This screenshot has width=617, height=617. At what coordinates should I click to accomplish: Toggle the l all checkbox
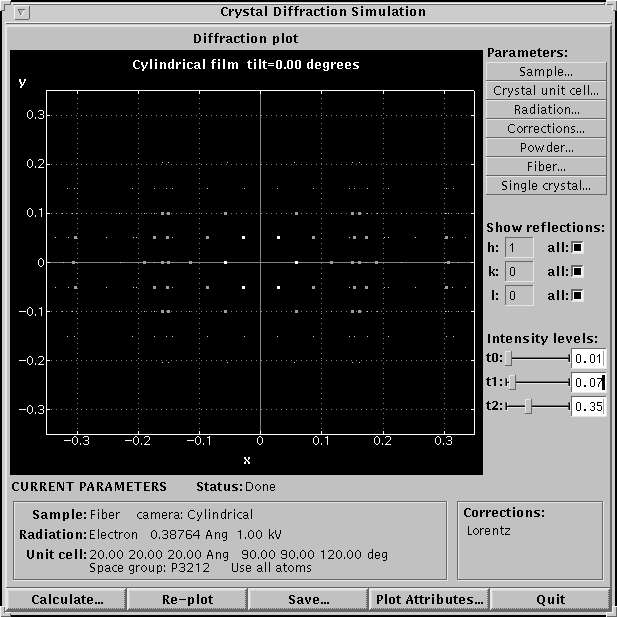577,296
